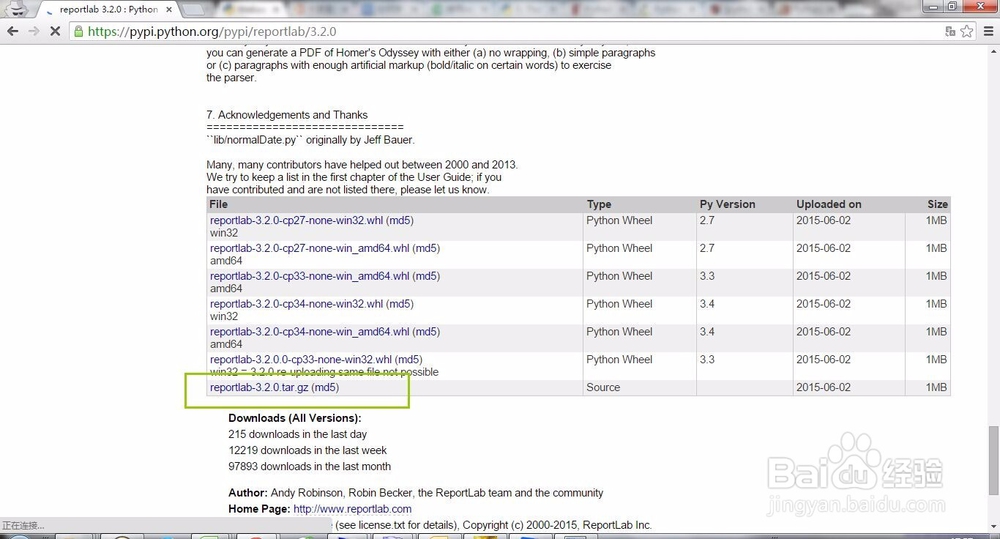1000x539 pixels.
Task: Download reportlab-3.2.0-cp27-none-win32.whl
Action: click(x=297, y=220)
